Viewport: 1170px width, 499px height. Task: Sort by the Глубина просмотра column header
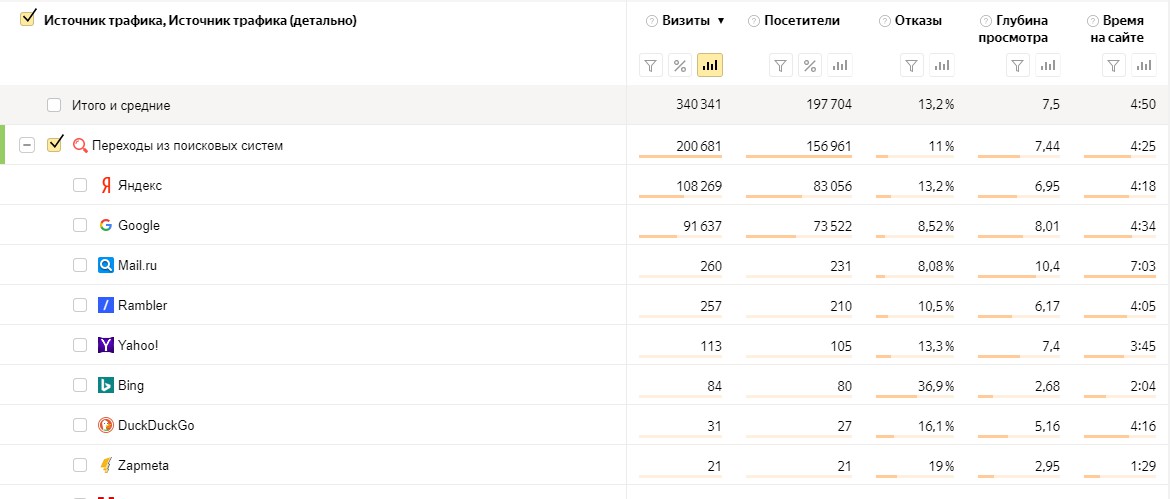point(1021,29)
